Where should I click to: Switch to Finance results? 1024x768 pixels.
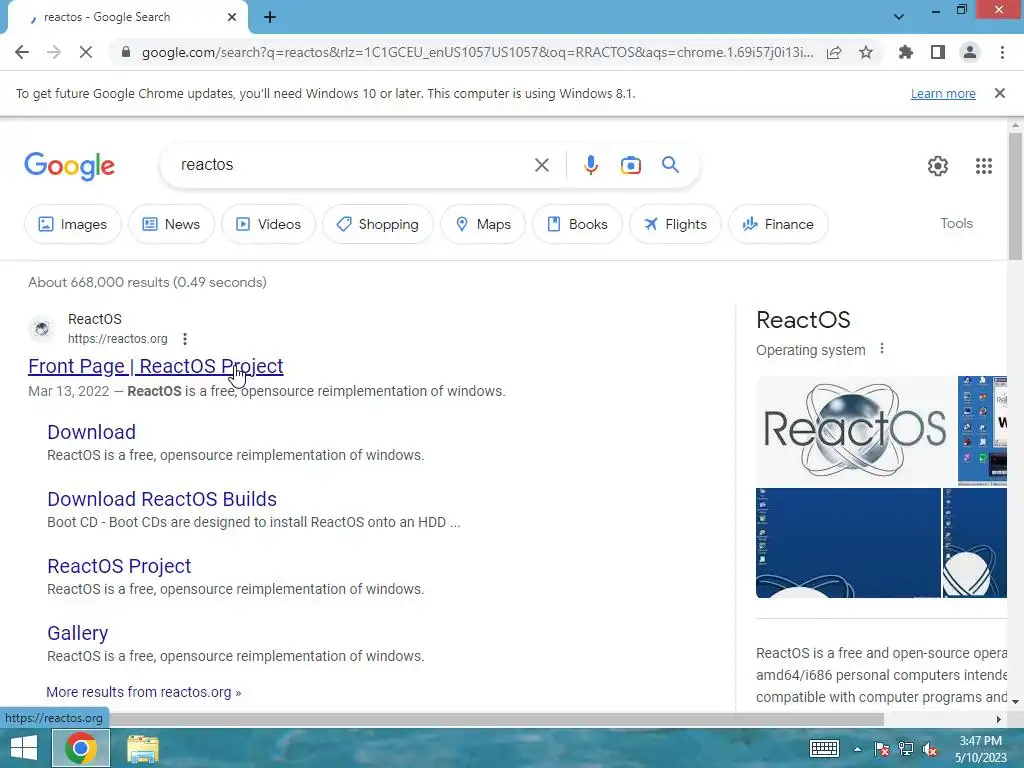[778, 224]
